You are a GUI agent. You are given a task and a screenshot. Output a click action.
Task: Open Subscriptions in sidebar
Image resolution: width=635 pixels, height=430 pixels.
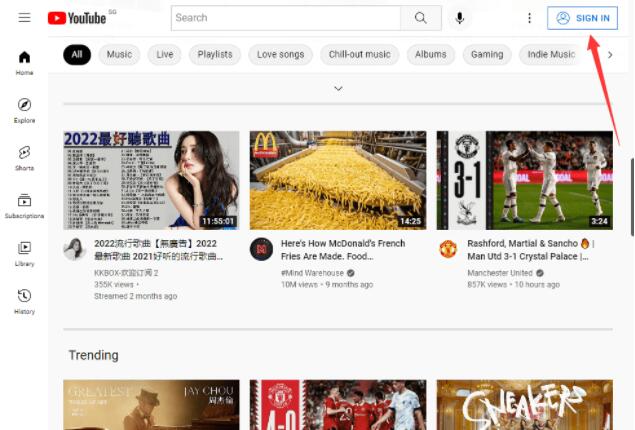(24, 206)
